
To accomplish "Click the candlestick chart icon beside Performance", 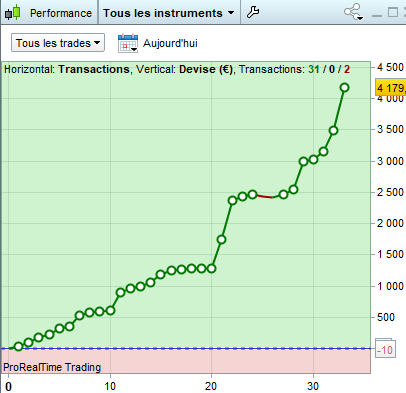I will [x=13, y=13].
